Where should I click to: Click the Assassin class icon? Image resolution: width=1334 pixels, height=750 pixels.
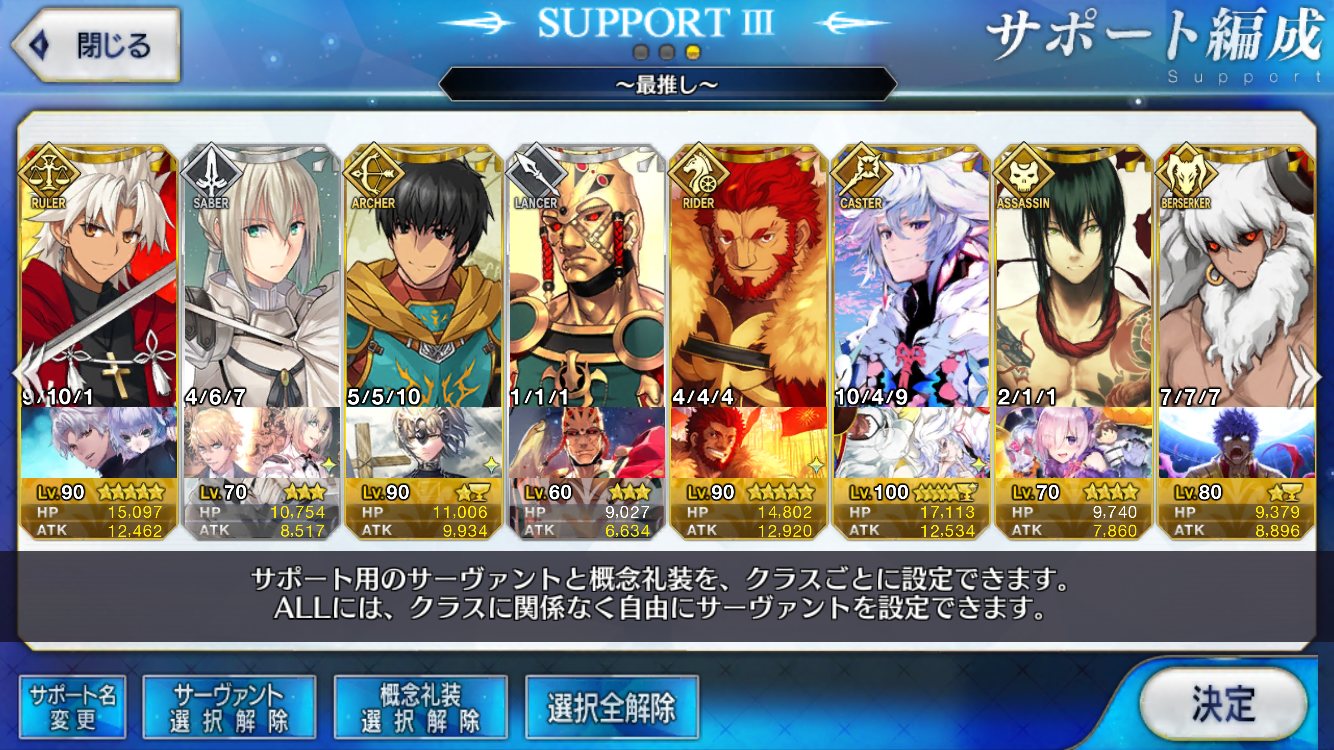pyautogui.click(x=1024, y=174)
